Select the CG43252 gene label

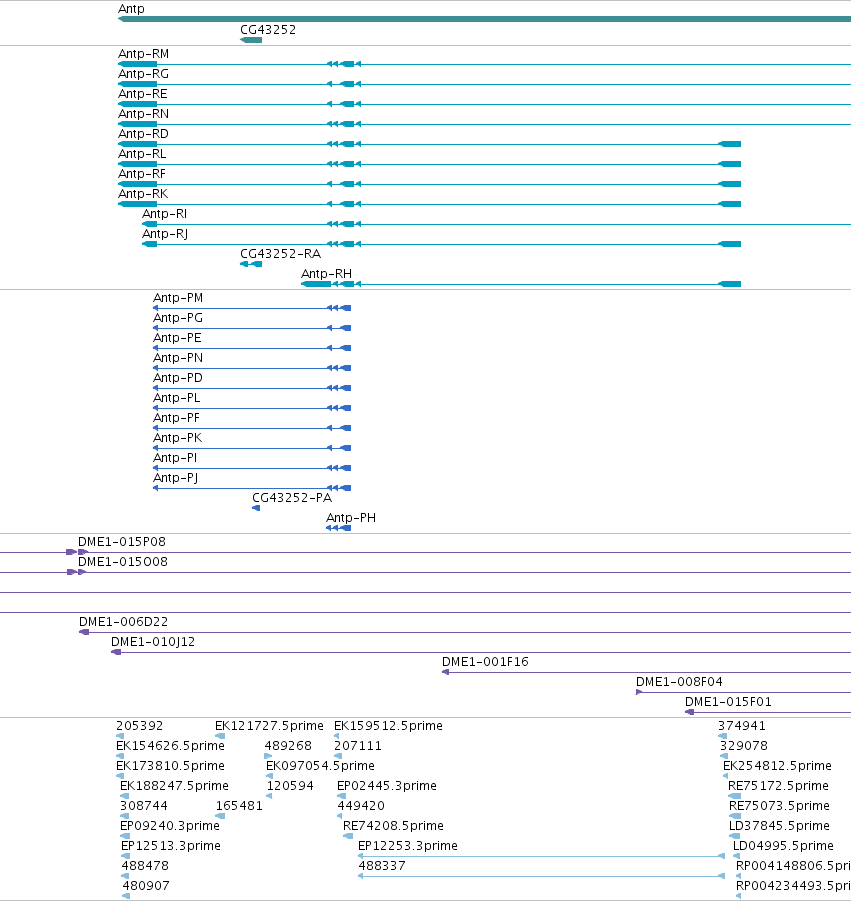[268, 29]
